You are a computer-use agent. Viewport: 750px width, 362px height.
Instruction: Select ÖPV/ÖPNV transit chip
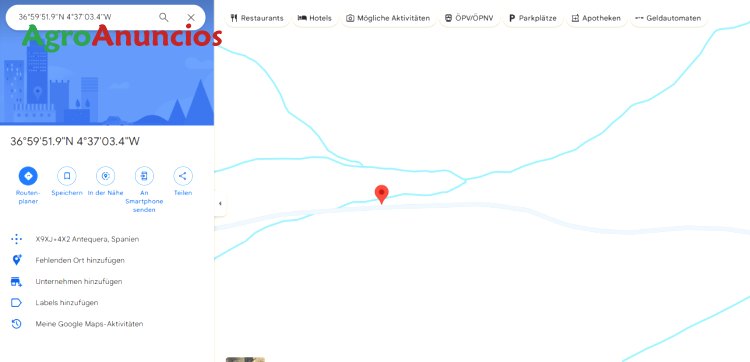(469, 18)
